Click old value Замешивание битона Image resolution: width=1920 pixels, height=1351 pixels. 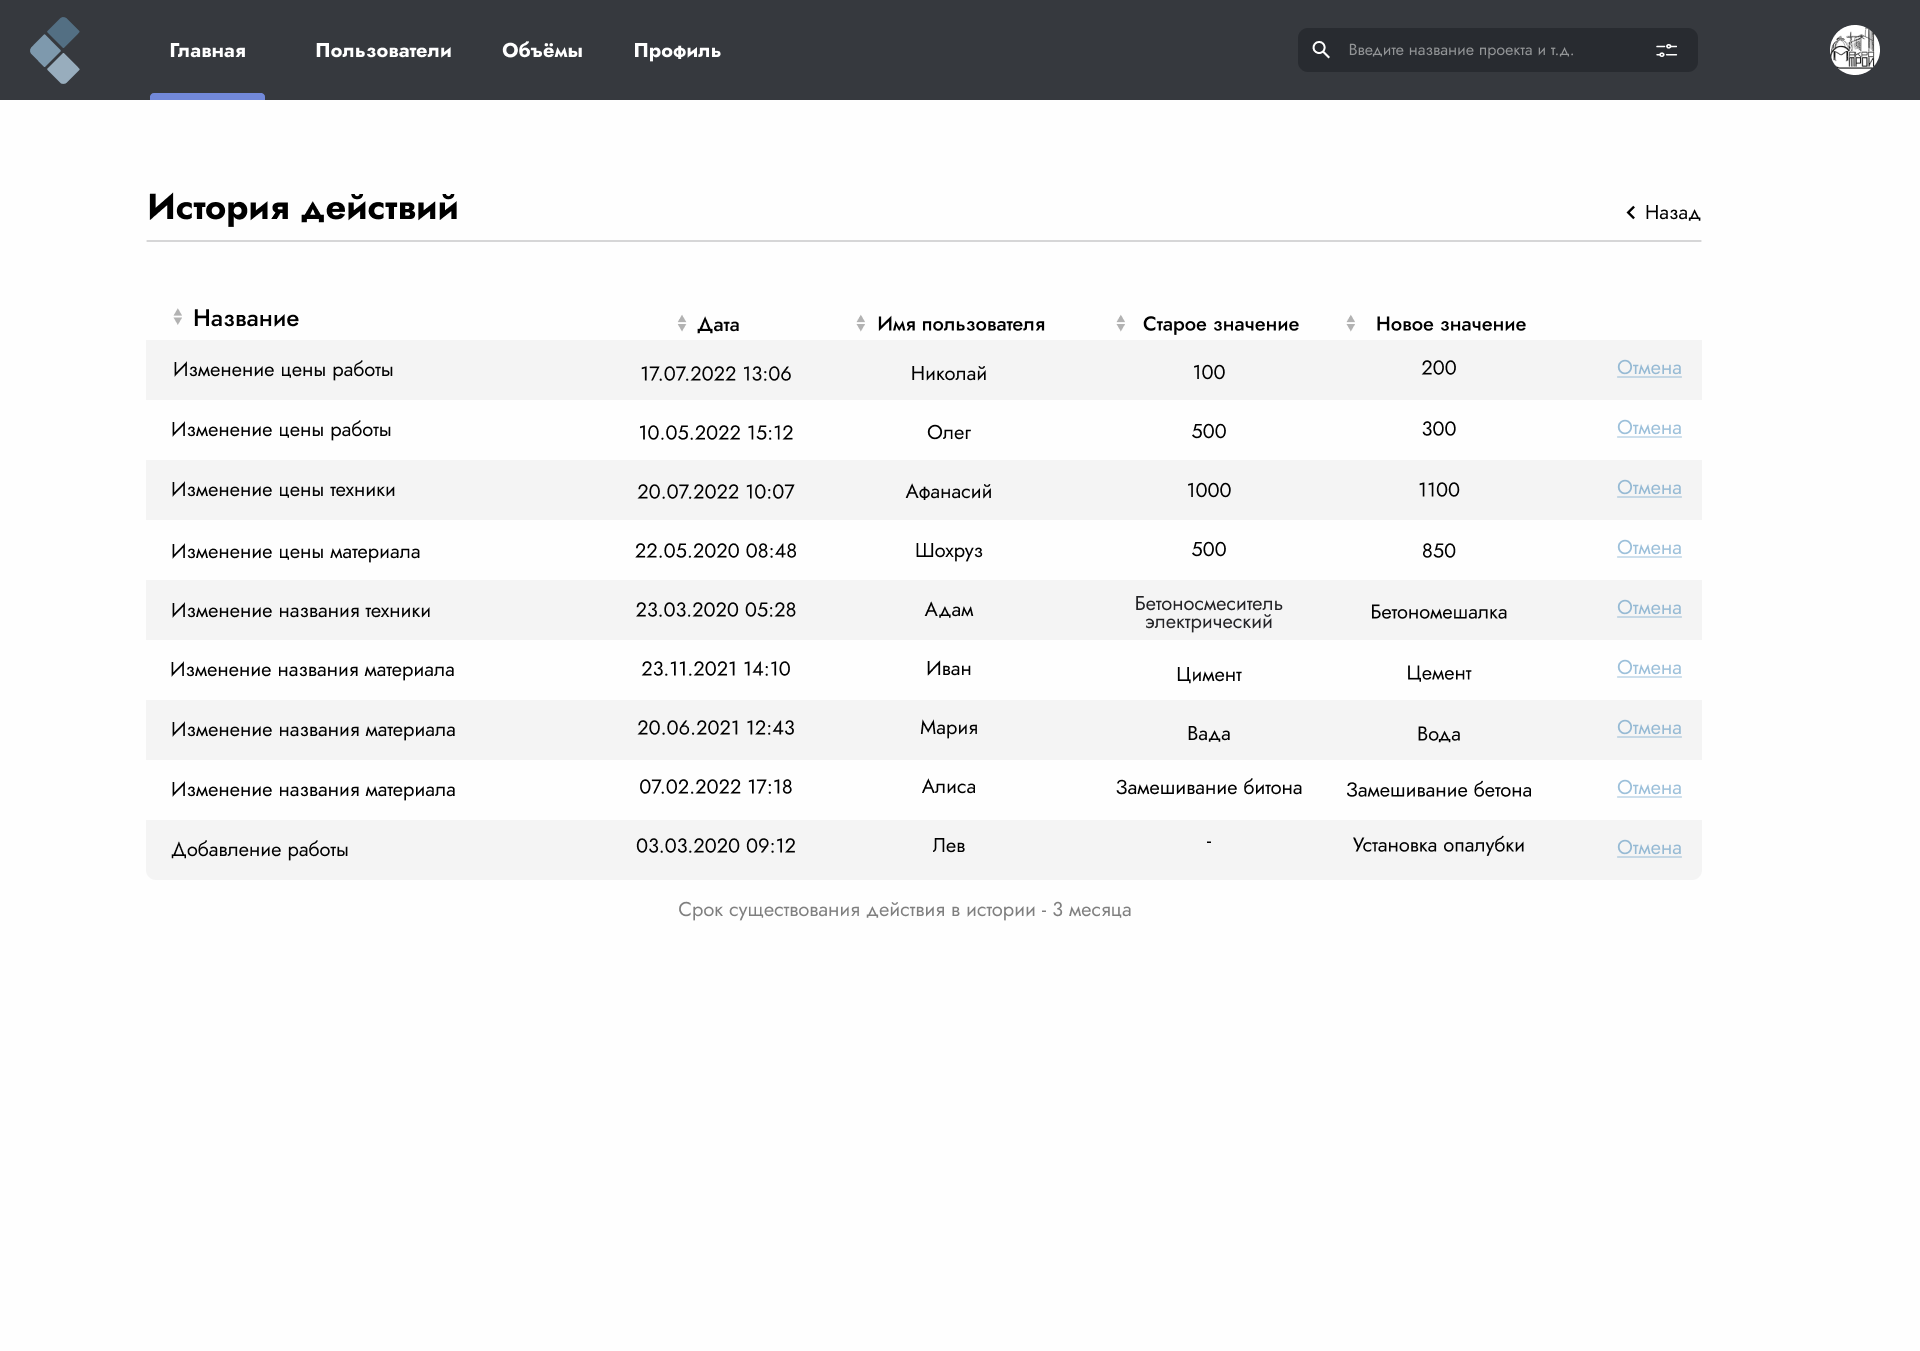coord(1209,788)
